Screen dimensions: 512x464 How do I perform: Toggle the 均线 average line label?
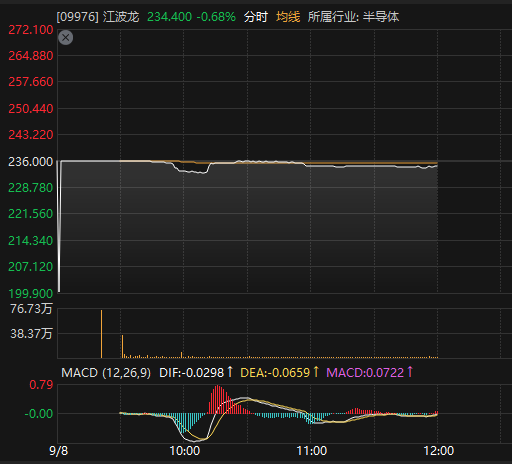(288, 17)
